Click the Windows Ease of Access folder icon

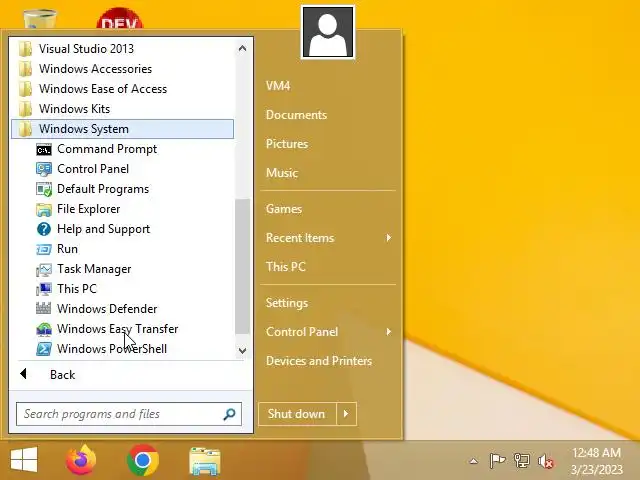coord(25,89)
